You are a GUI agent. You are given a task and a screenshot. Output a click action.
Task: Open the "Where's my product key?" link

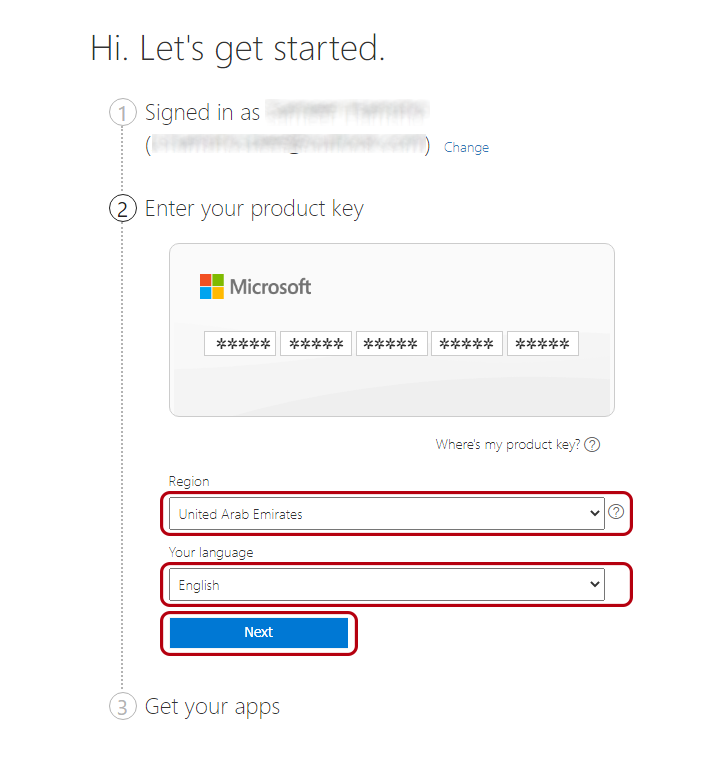pos(507,445)
